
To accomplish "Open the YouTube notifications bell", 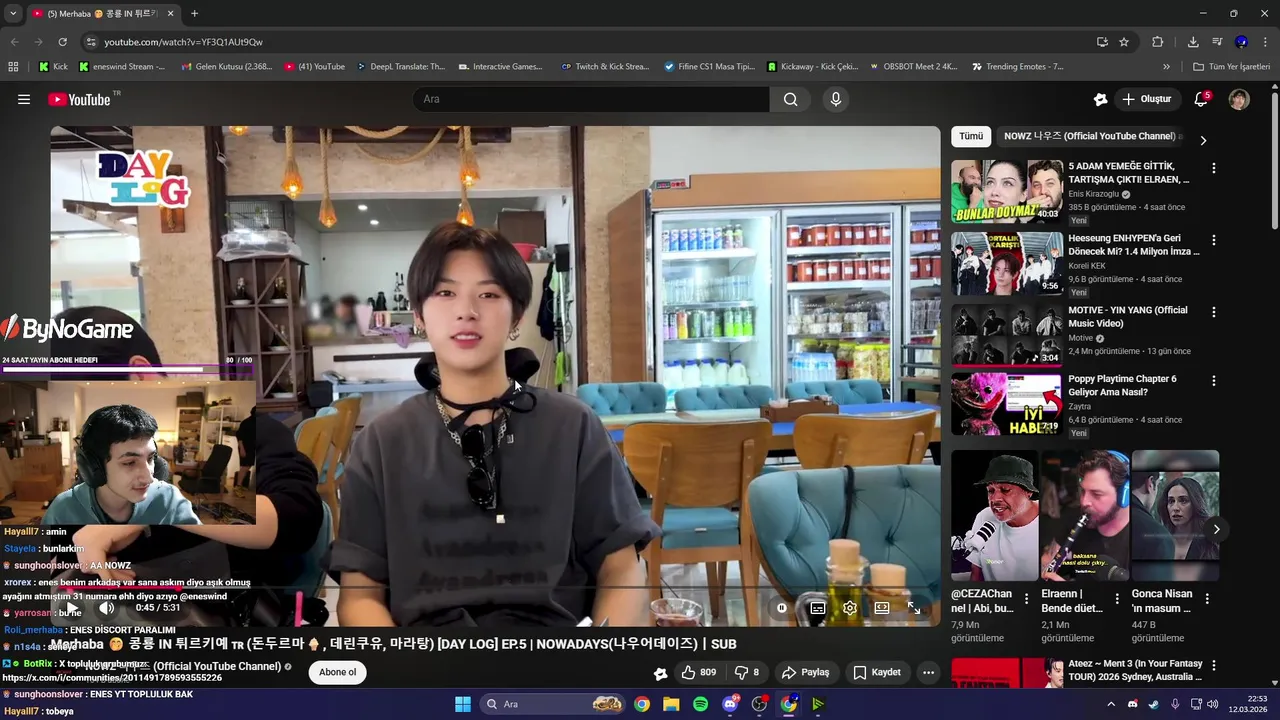I will (x=1201, y=99).
